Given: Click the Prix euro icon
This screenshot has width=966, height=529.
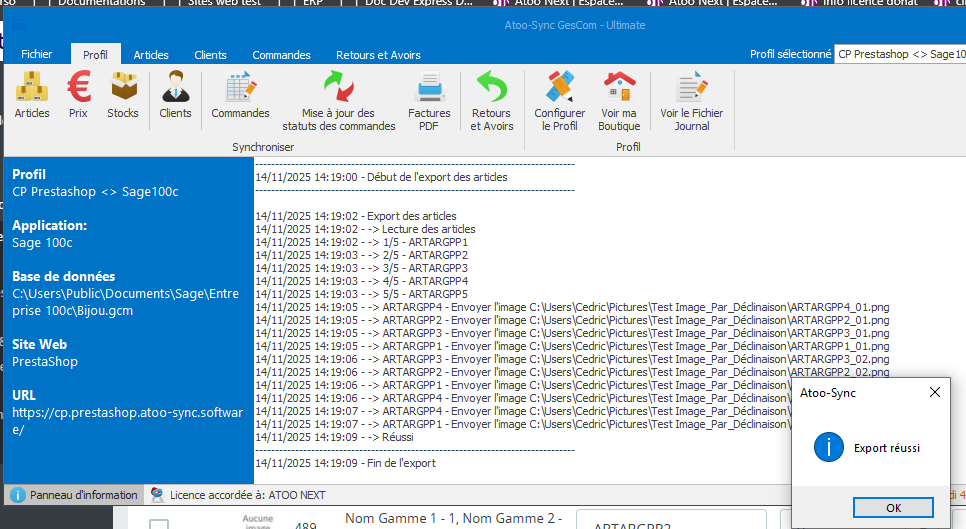Looking at the screenshot, I should coord(79,87).
